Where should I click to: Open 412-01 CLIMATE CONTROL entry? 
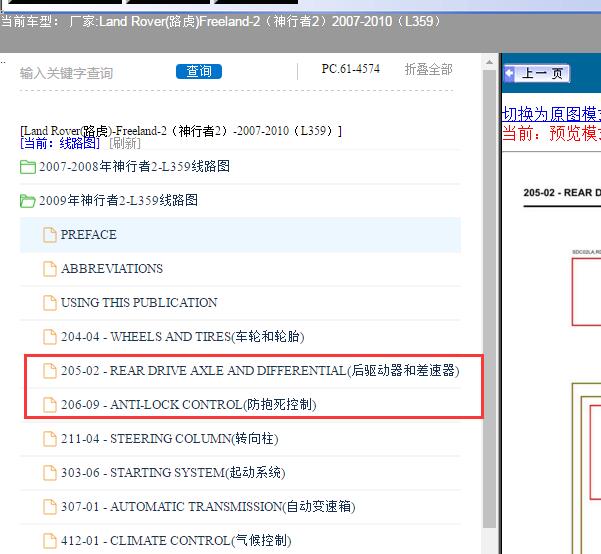pos(176,541)
